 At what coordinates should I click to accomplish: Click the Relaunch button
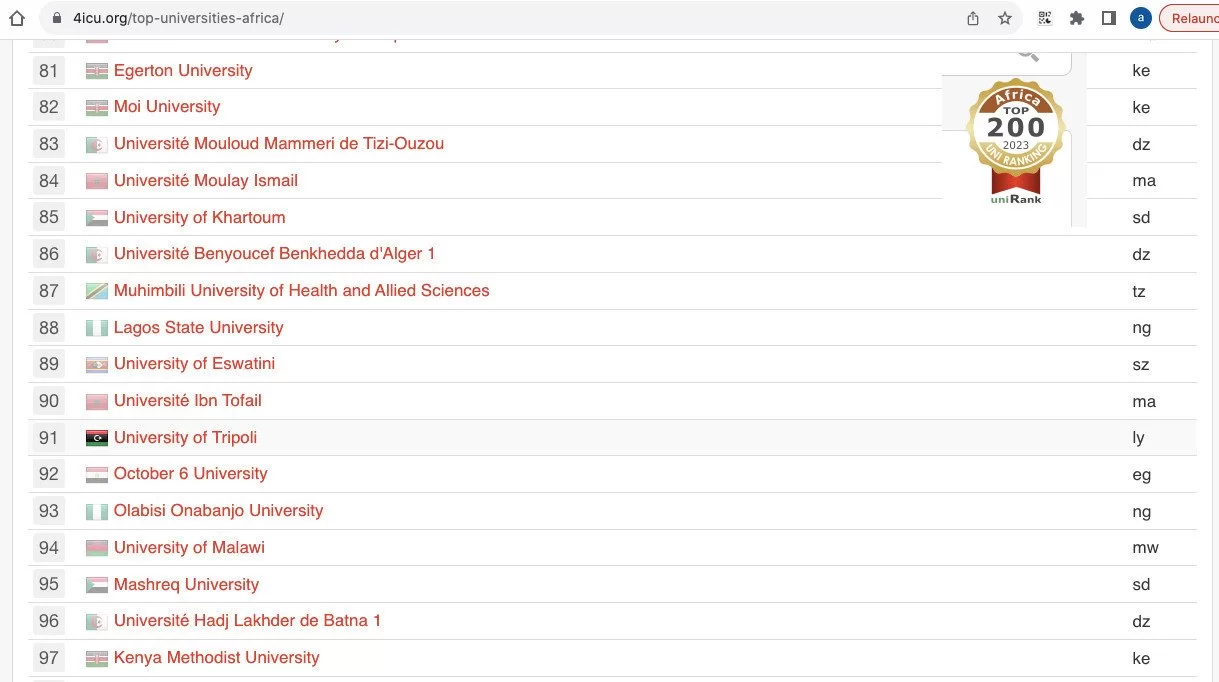(1192, 18)
